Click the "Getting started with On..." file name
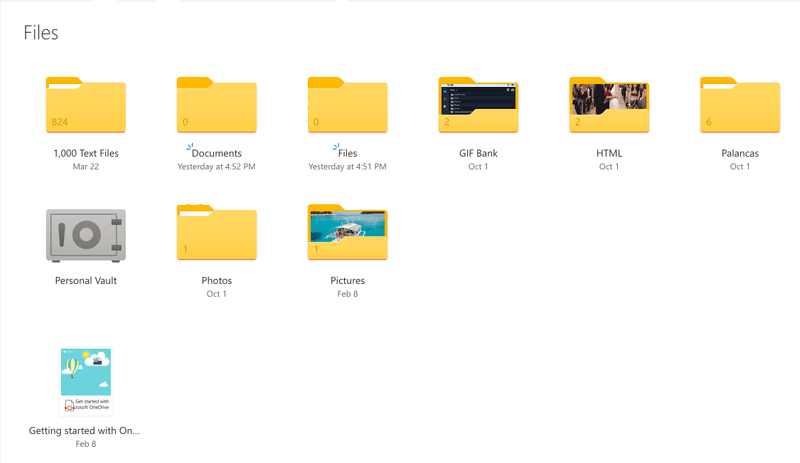 86,430
